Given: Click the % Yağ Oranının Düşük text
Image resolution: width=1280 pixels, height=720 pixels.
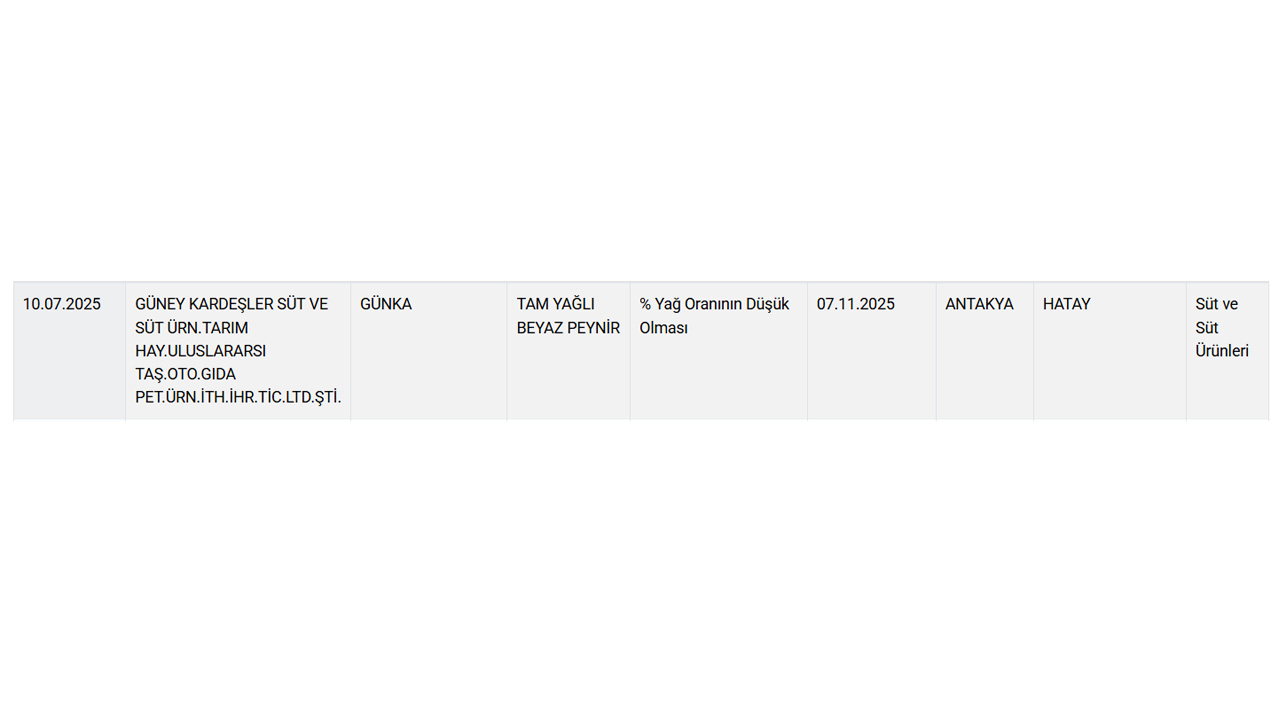Looking at the screenshot, I should pyautogui.click(x=714, y=304).
